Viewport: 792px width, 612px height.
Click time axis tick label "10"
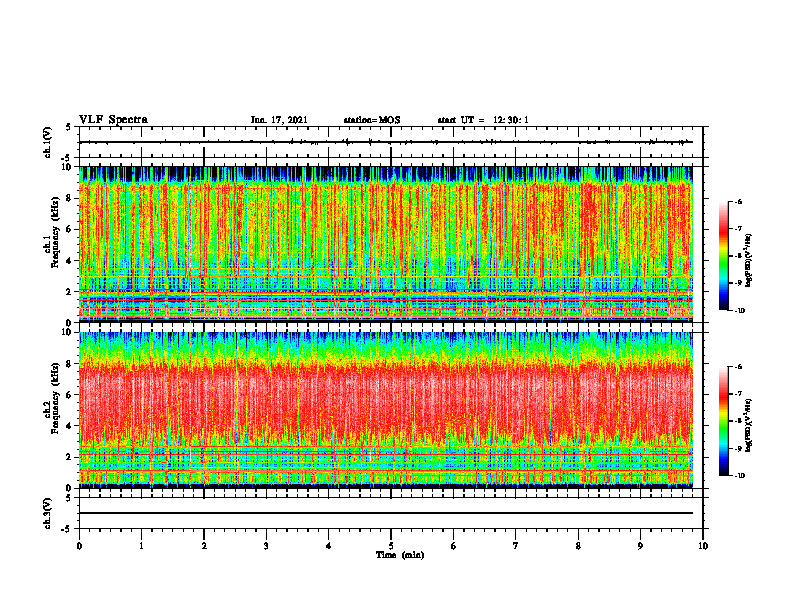[703, 546]
